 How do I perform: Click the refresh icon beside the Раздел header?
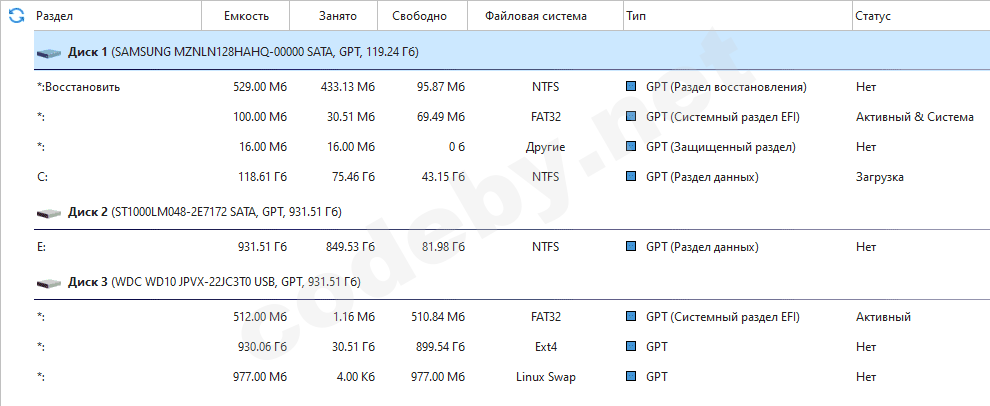(x=15, y=16)
